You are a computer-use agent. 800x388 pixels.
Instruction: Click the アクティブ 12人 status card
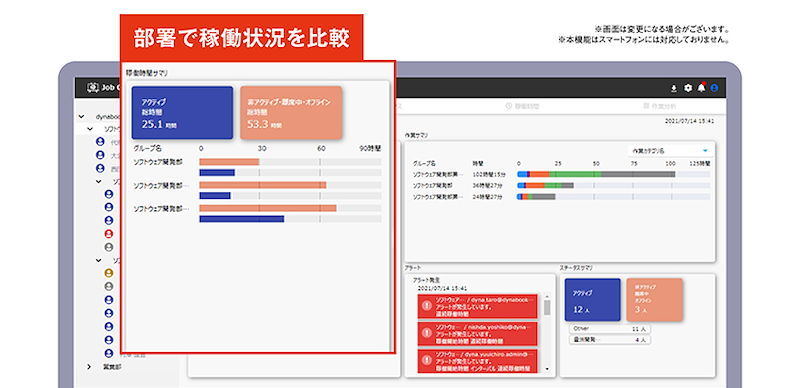point(592,300)
